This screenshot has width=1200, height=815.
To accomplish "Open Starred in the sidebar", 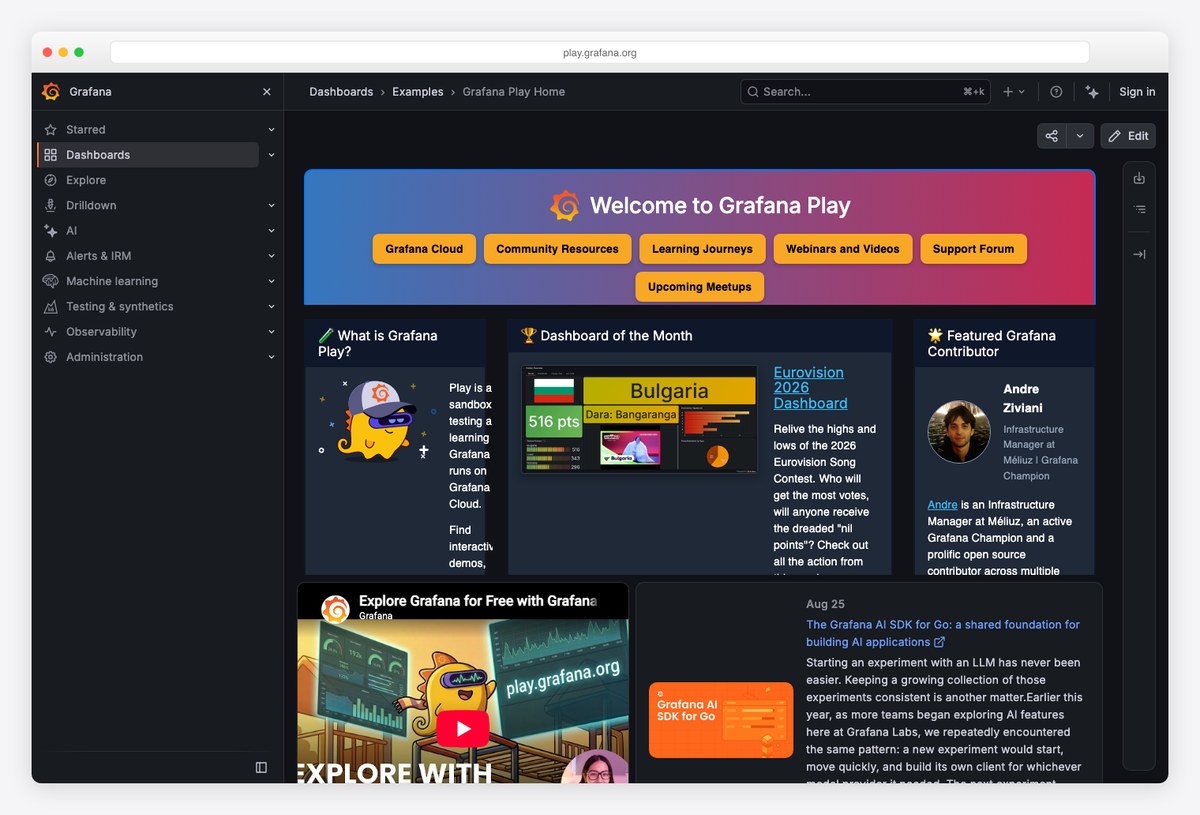I will (x=85, y=130).
